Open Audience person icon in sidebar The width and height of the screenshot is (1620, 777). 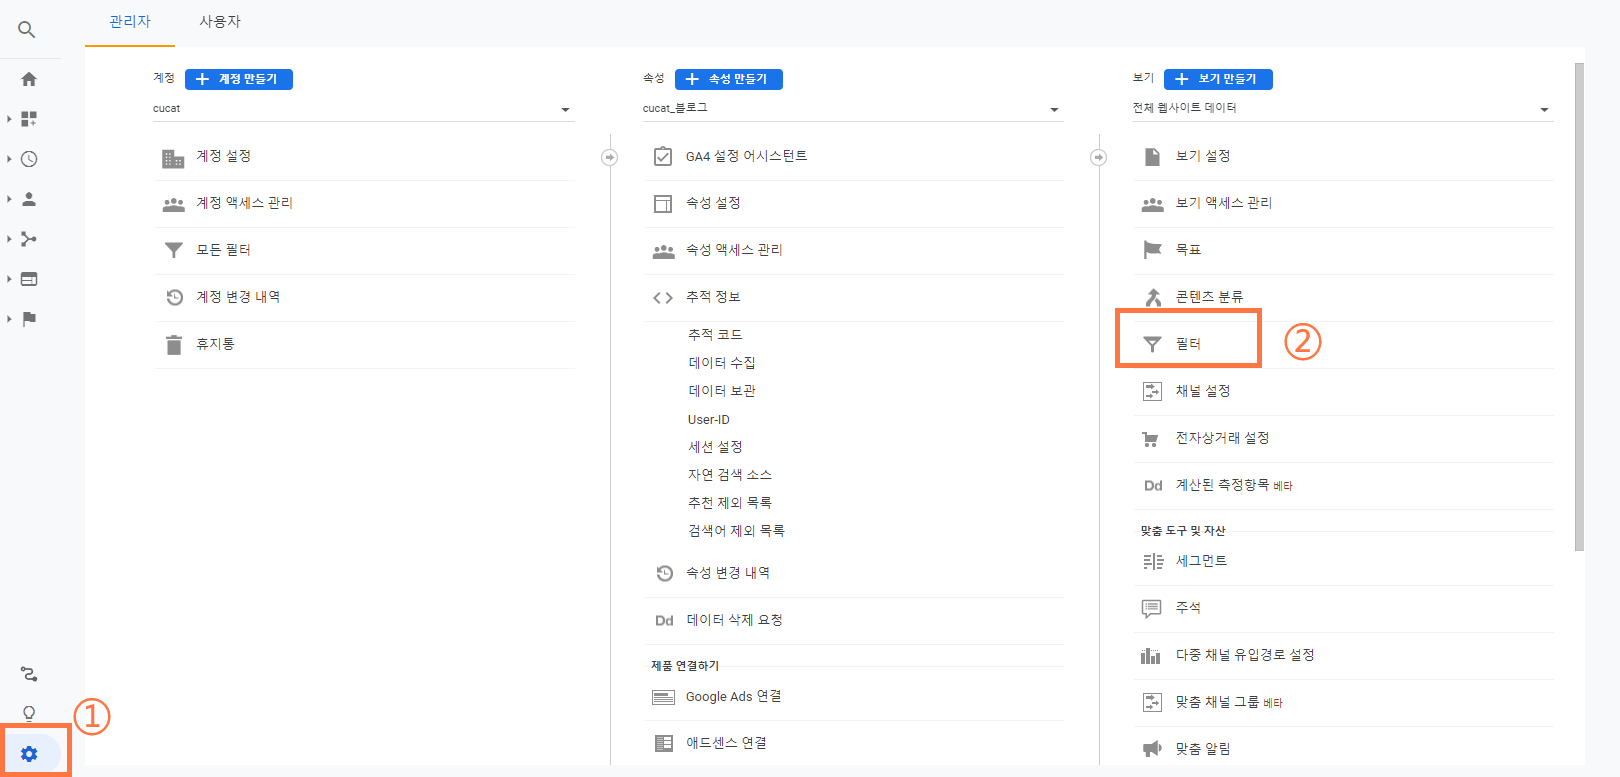(x=29, y=199)
